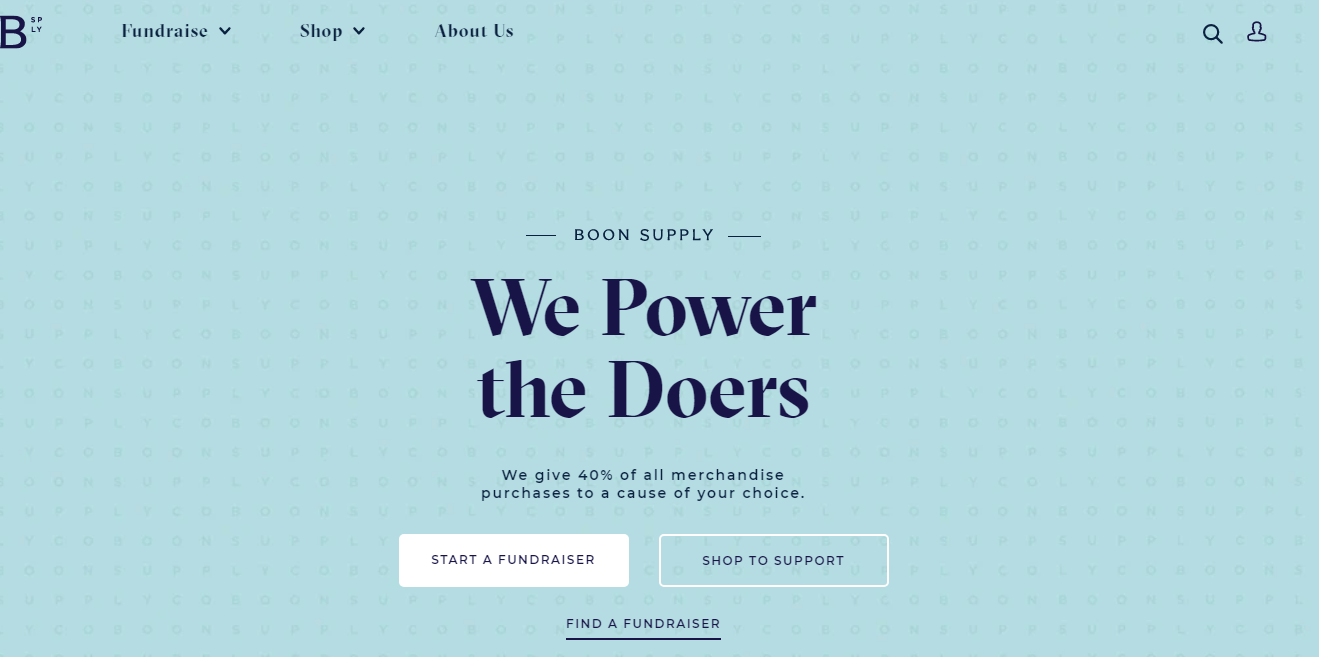The width and height of the screenshot is (1319, 657).
Task: Open the search magnifier icon
Action: (x=1212, y=33)
